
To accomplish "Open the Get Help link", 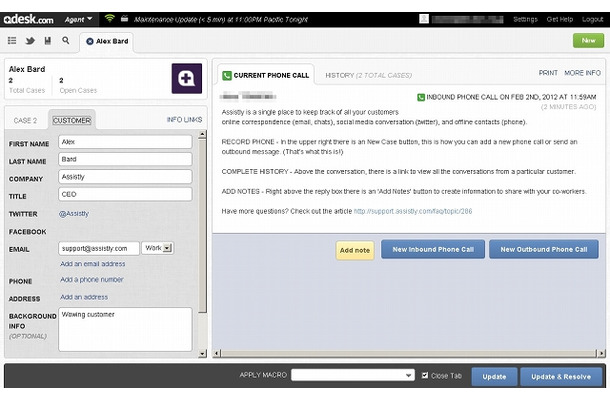I will pyautogui.click(x=559, y=19).
